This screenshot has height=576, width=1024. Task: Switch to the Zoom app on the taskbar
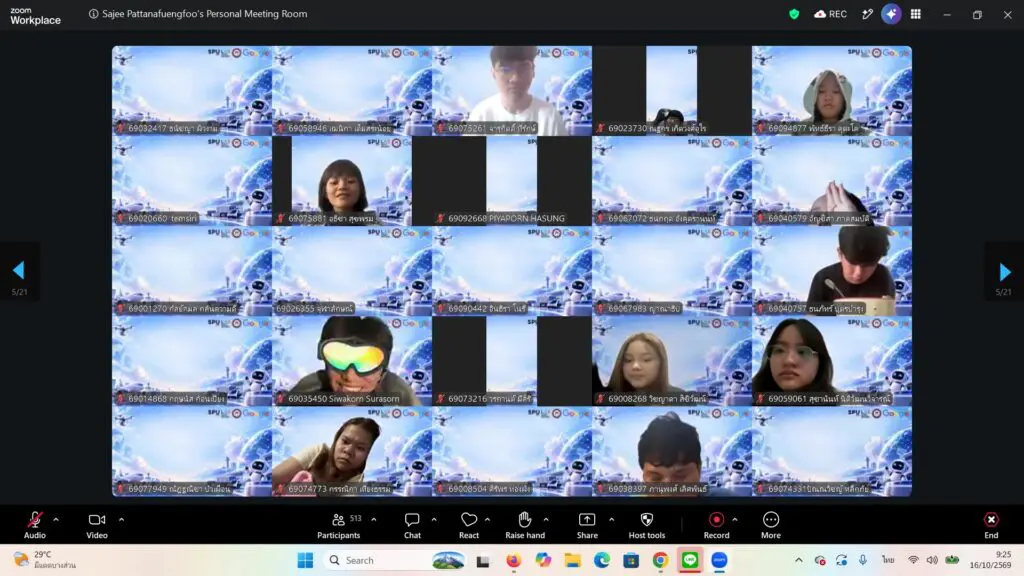[x=719, y=560]
